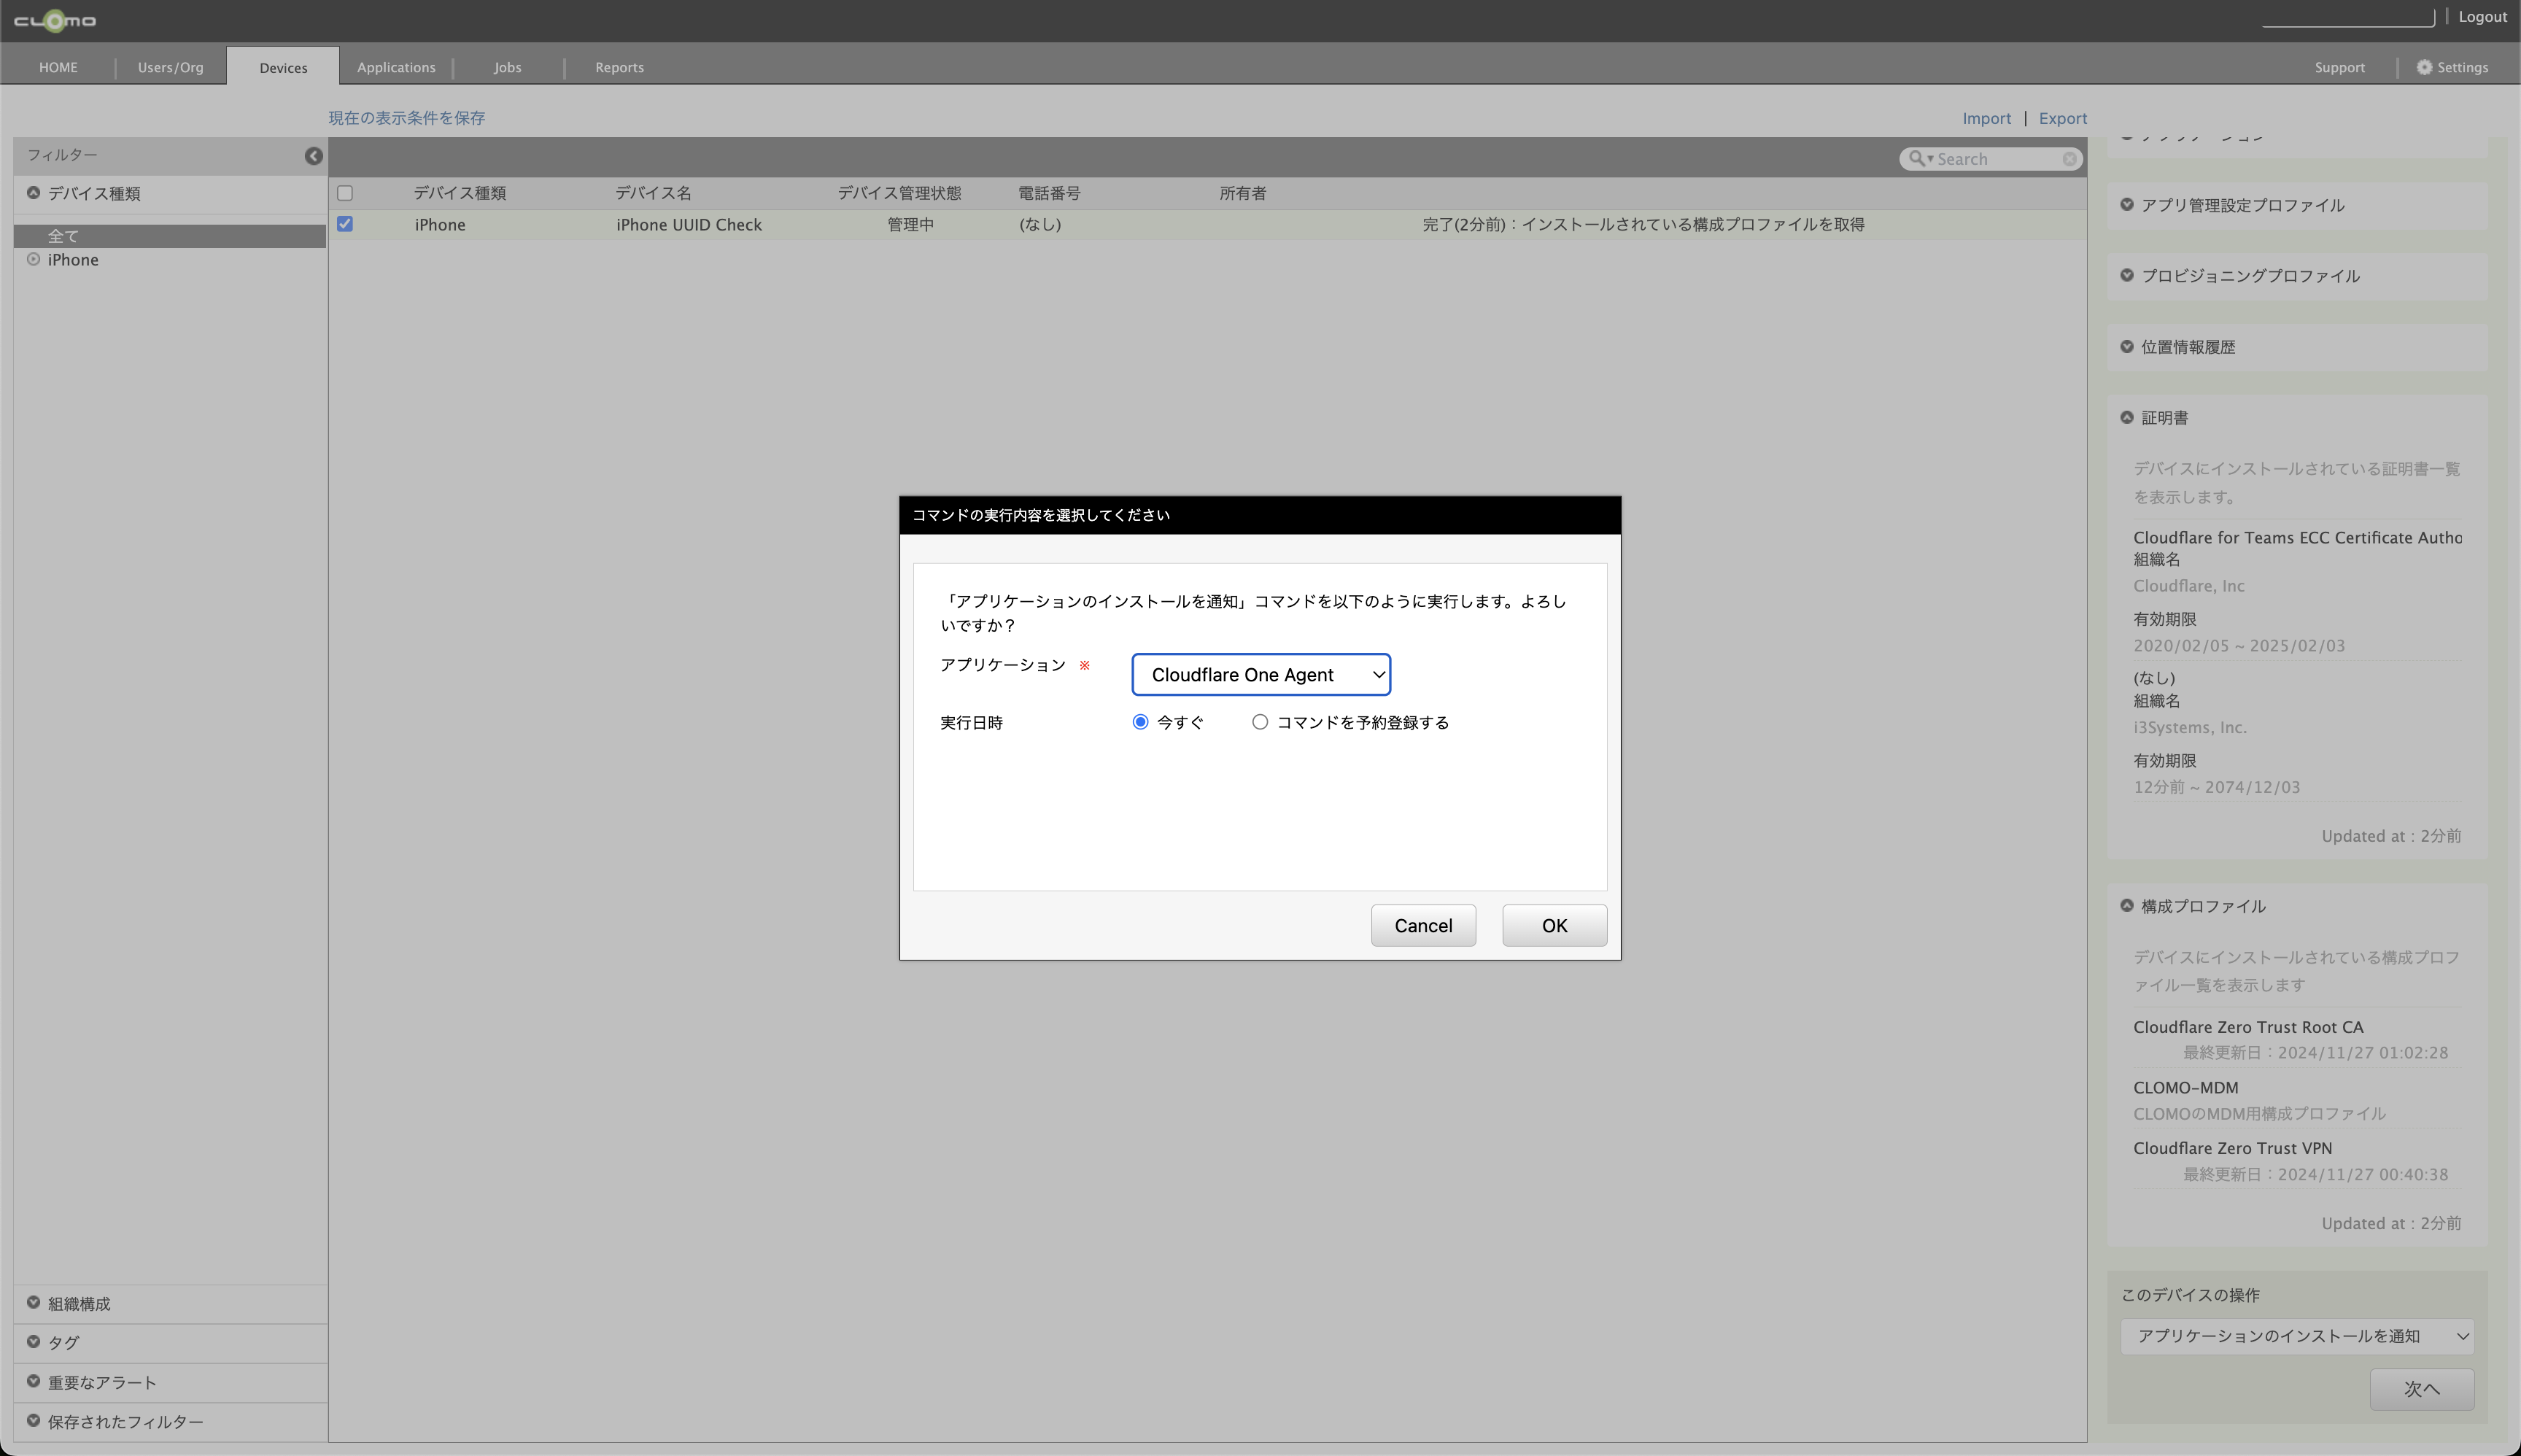Collapse the filter panel arrow icon
The image size is (2521, 1456).
(313, 156)
